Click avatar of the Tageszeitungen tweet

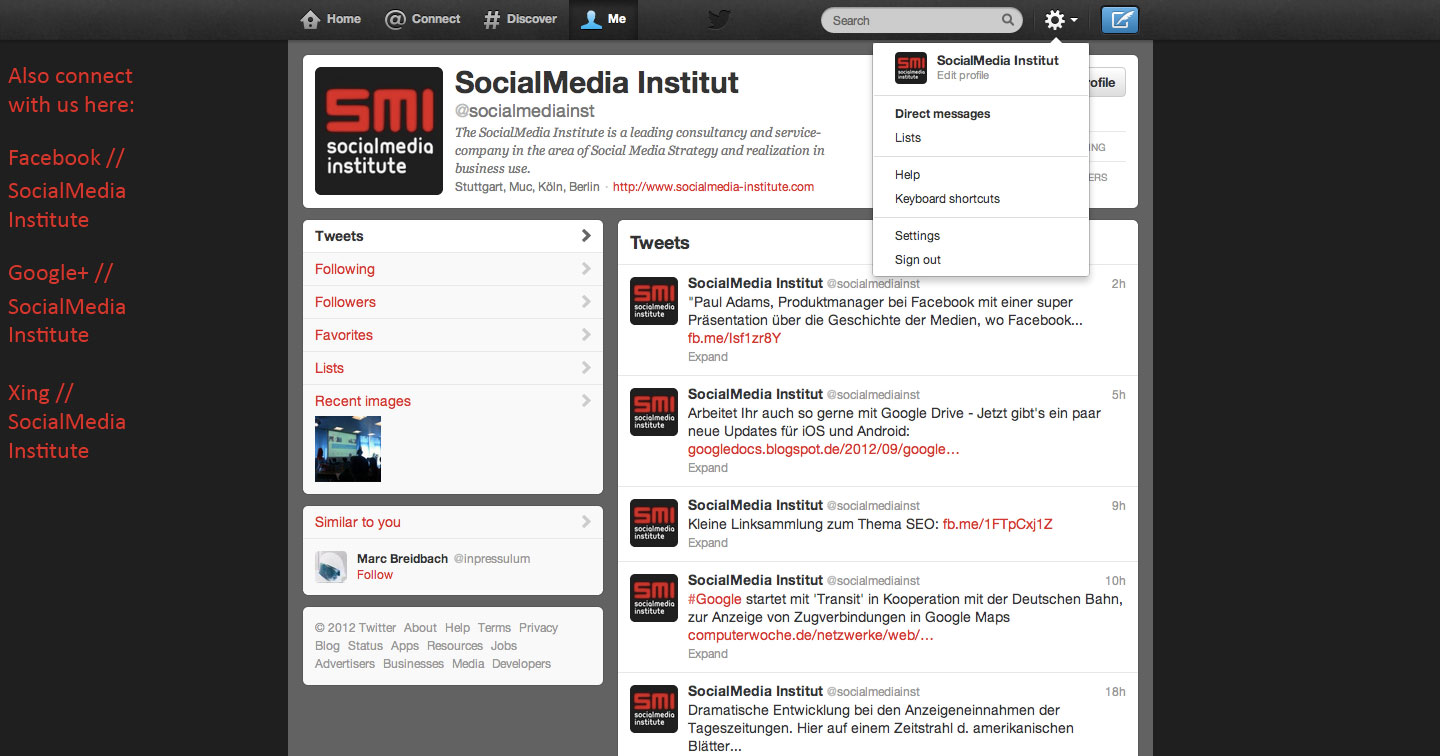654,709
